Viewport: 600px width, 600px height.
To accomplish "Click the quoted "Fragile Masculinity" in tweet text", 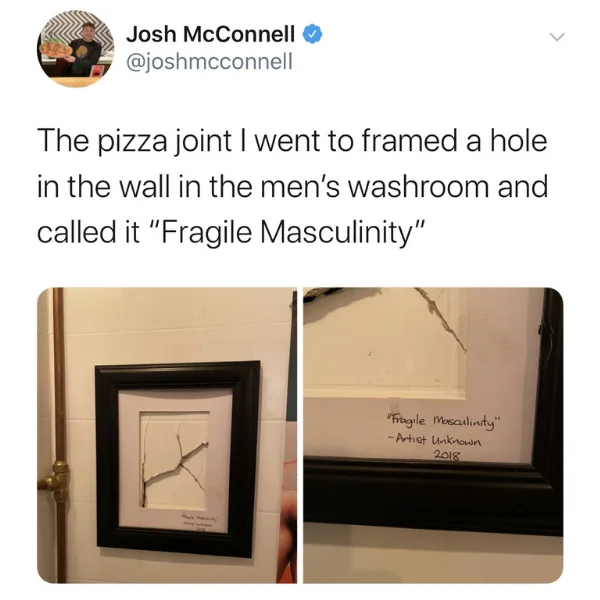I will pyautogui.click(x=290, y=232).
